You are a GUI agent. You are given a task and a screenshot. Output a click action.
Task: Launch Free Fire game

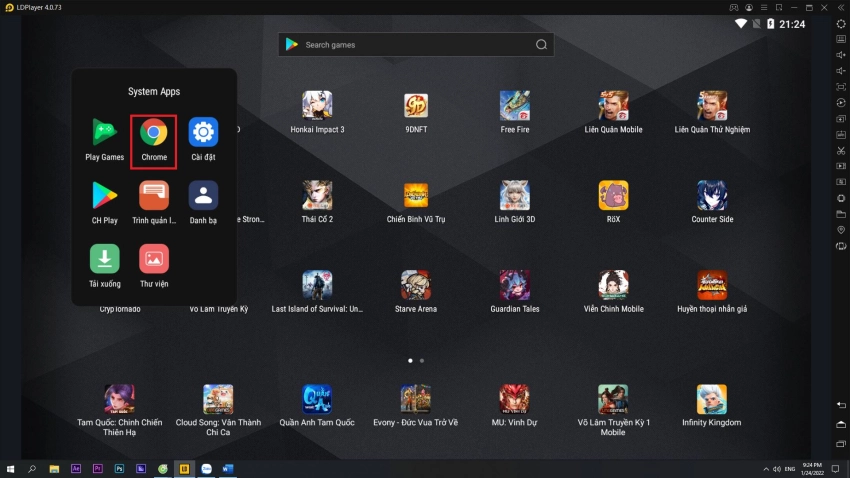point(515,106)
